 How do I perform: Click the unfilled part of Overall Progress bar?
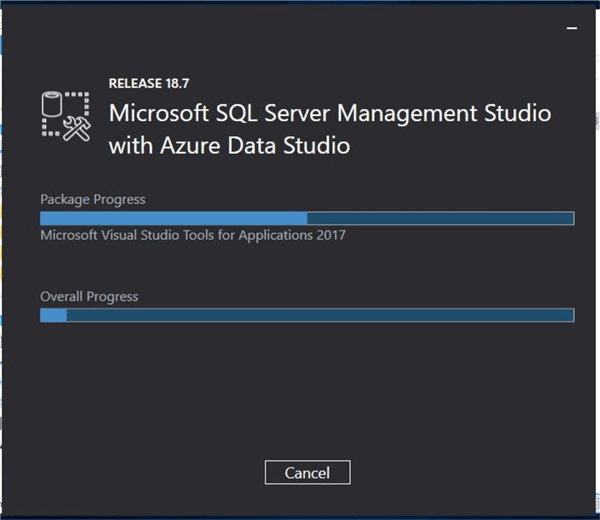pyautogui.click(x=320, y=316)
